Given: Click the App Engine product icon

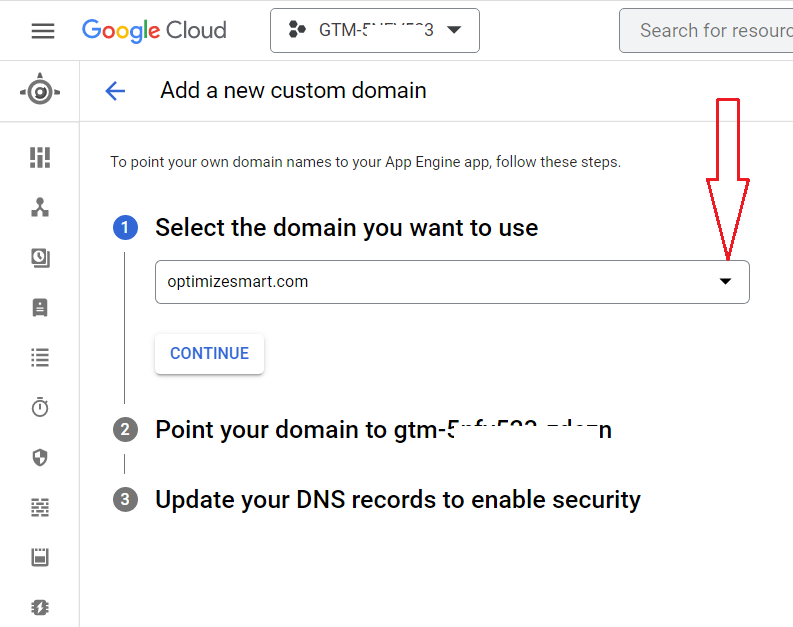Looking at the screenshot, I should pyautogui.click(x=40, y=91).
